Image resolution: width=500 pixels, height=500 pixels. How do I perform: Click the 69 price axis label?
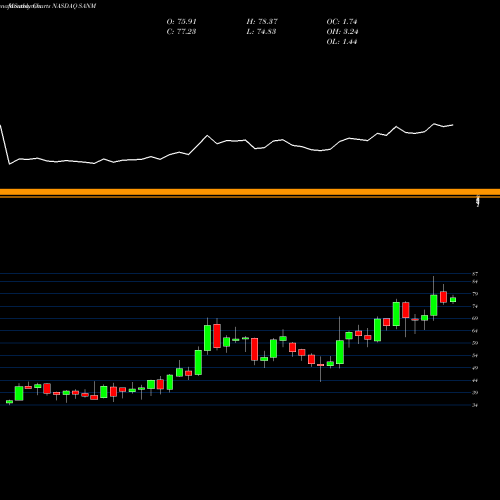475,318
